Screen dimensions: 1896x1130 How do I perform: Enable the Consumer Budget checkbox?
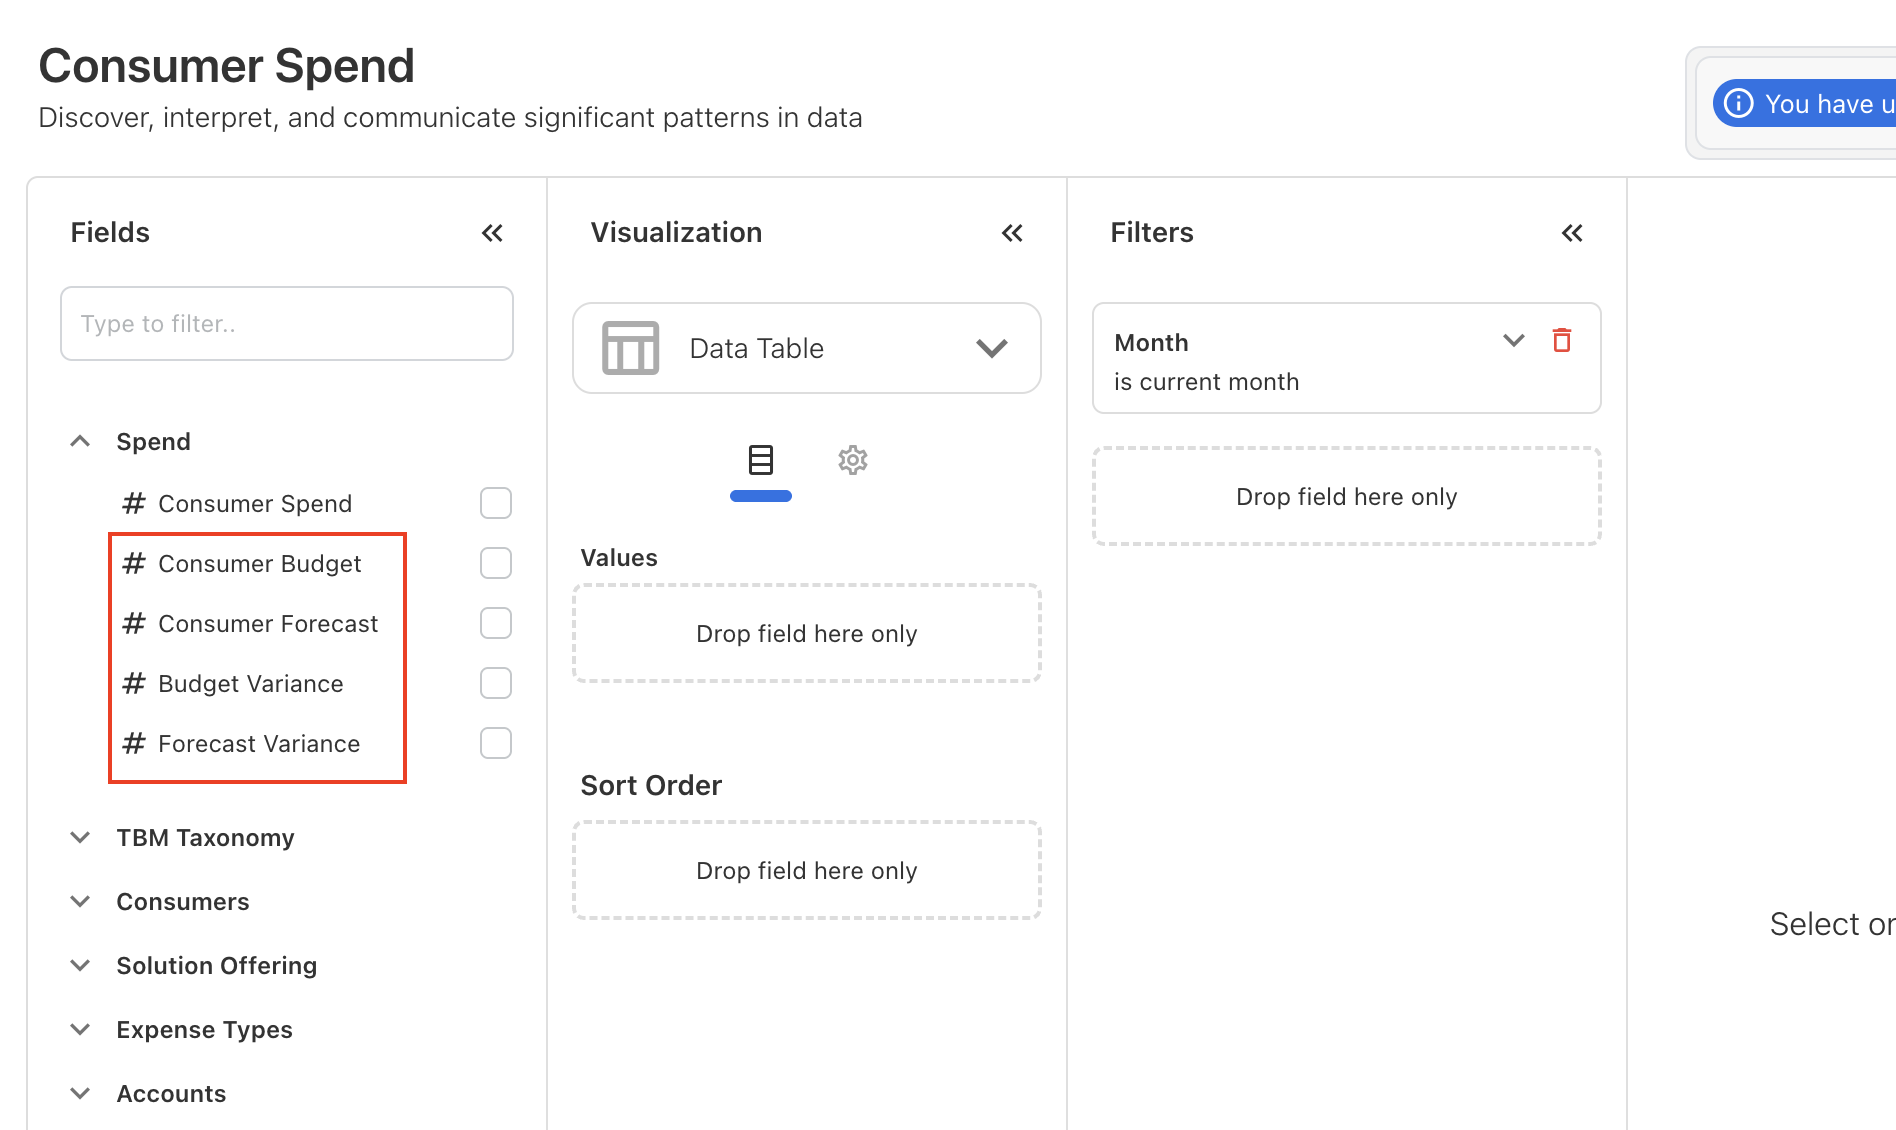495,563
